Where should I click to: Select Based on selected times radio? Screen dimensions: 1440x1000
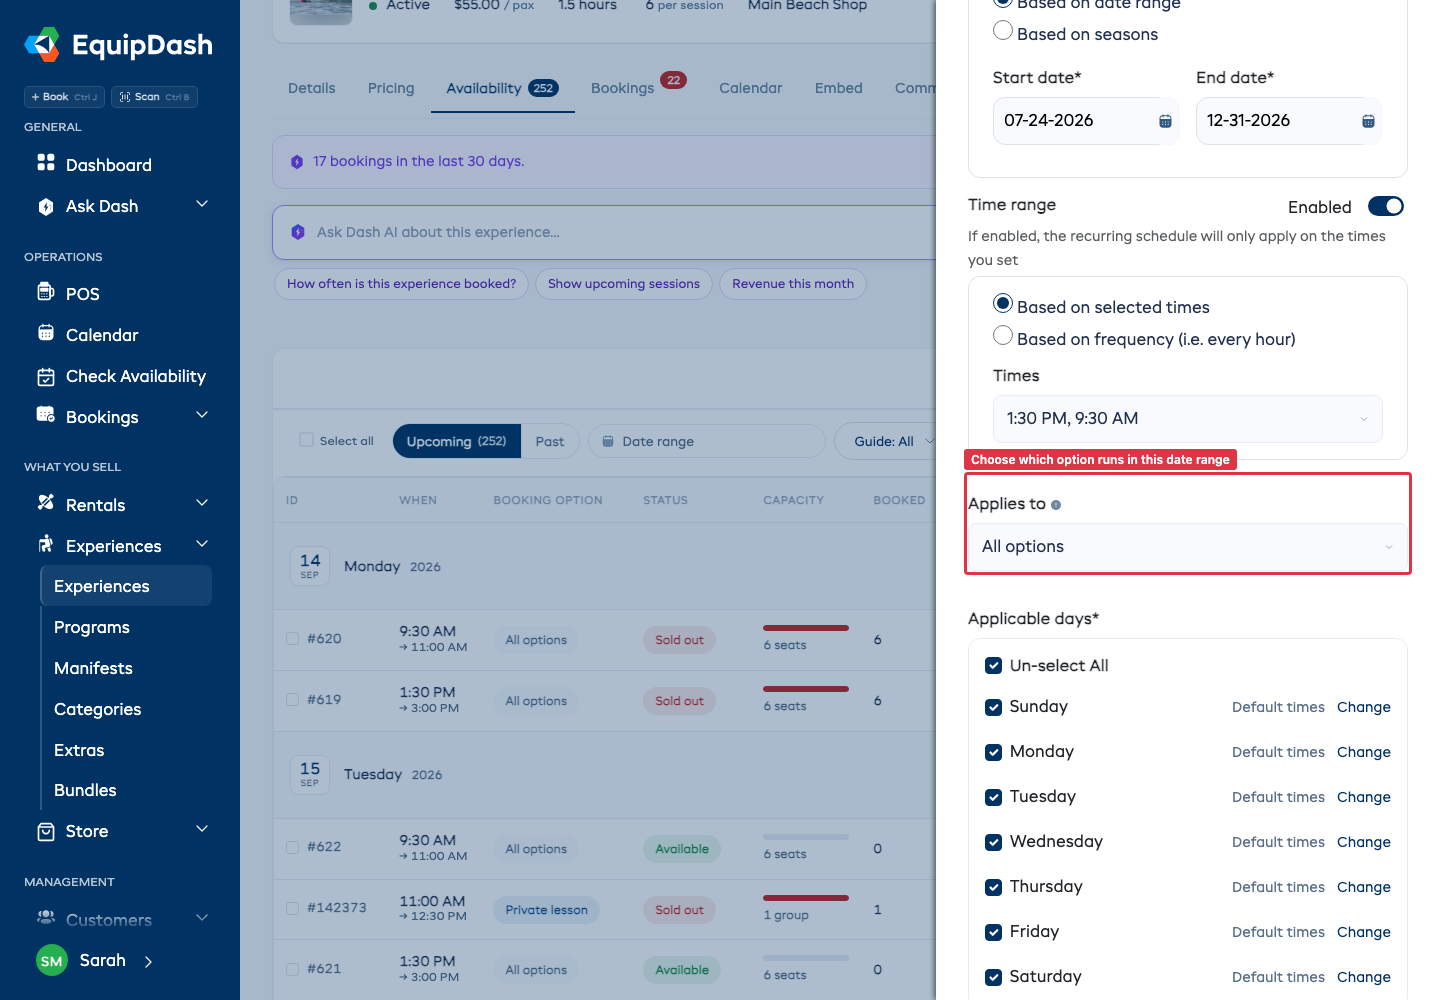pos(1003,304)
